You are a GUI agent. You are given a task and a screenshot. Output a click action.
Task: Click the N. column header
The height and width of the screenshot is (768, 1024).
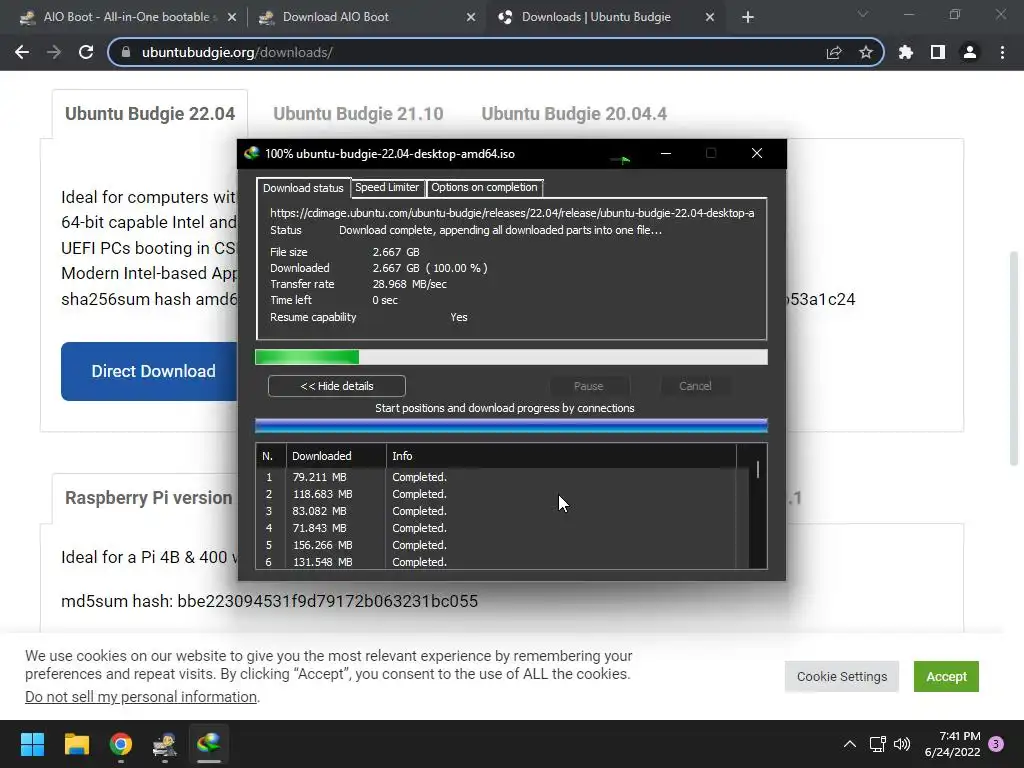pyautogui.click(x=270, y=456)
